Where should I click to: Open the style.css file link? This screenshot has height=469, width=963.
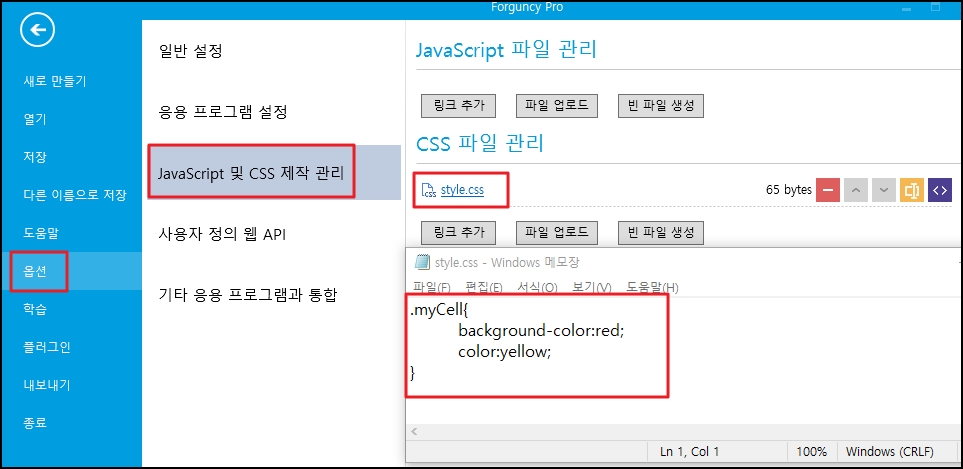point(462,190)
